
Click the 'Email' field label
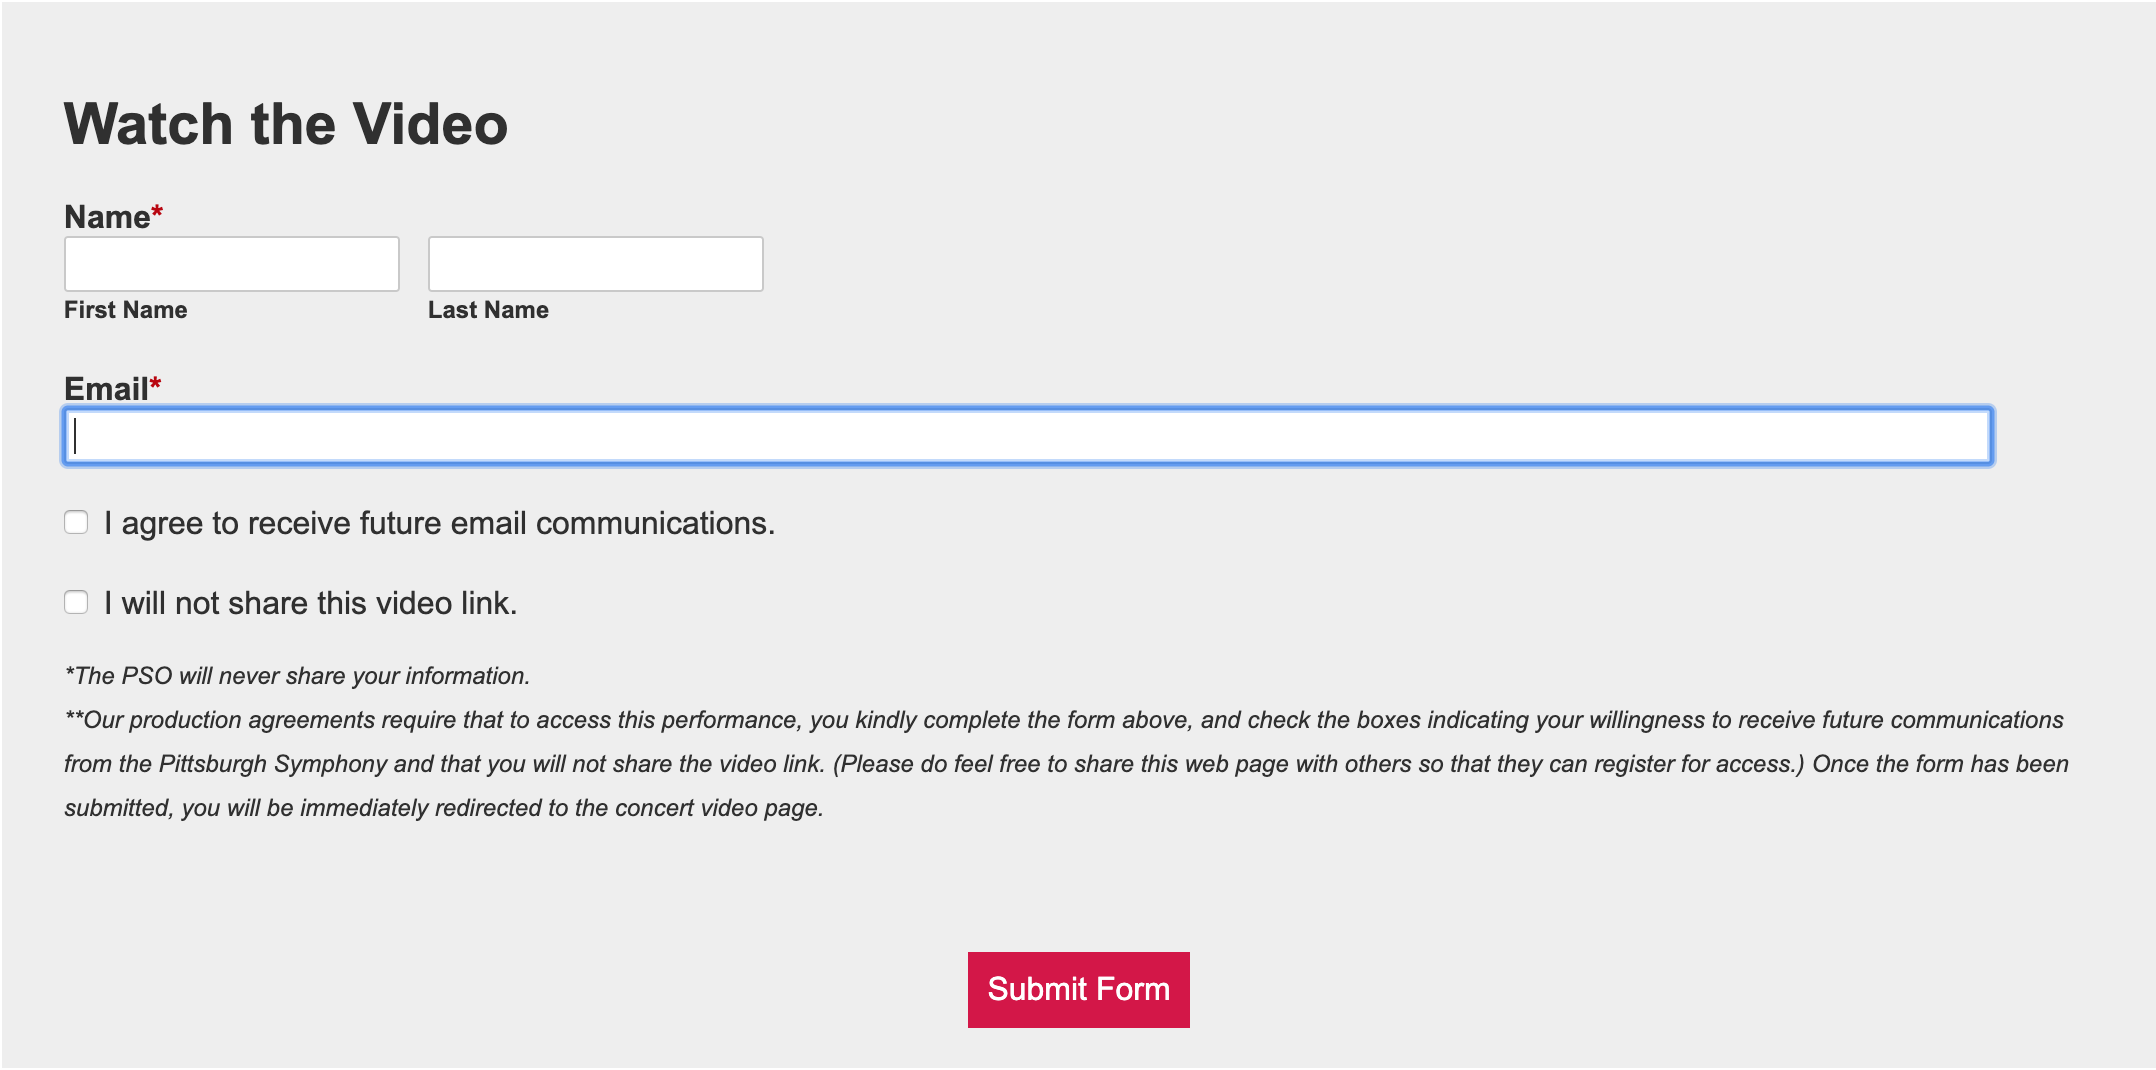[x=107, y=389]
